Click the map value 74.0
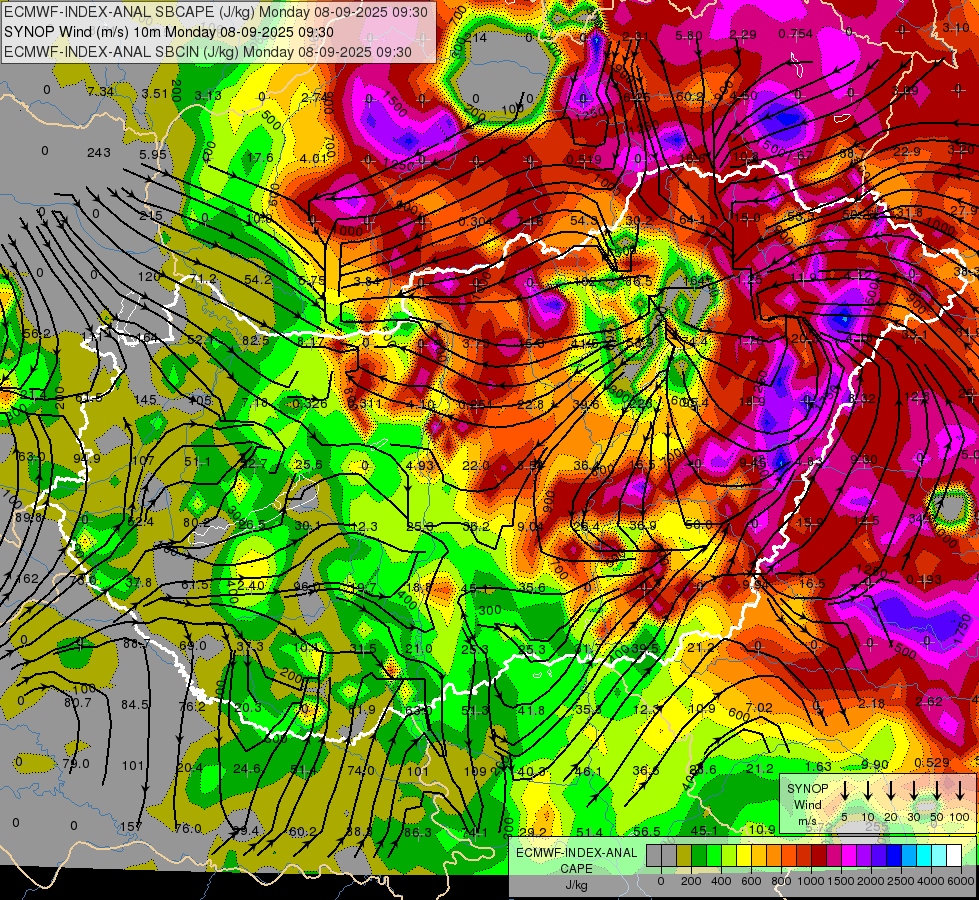 point(361,770)
